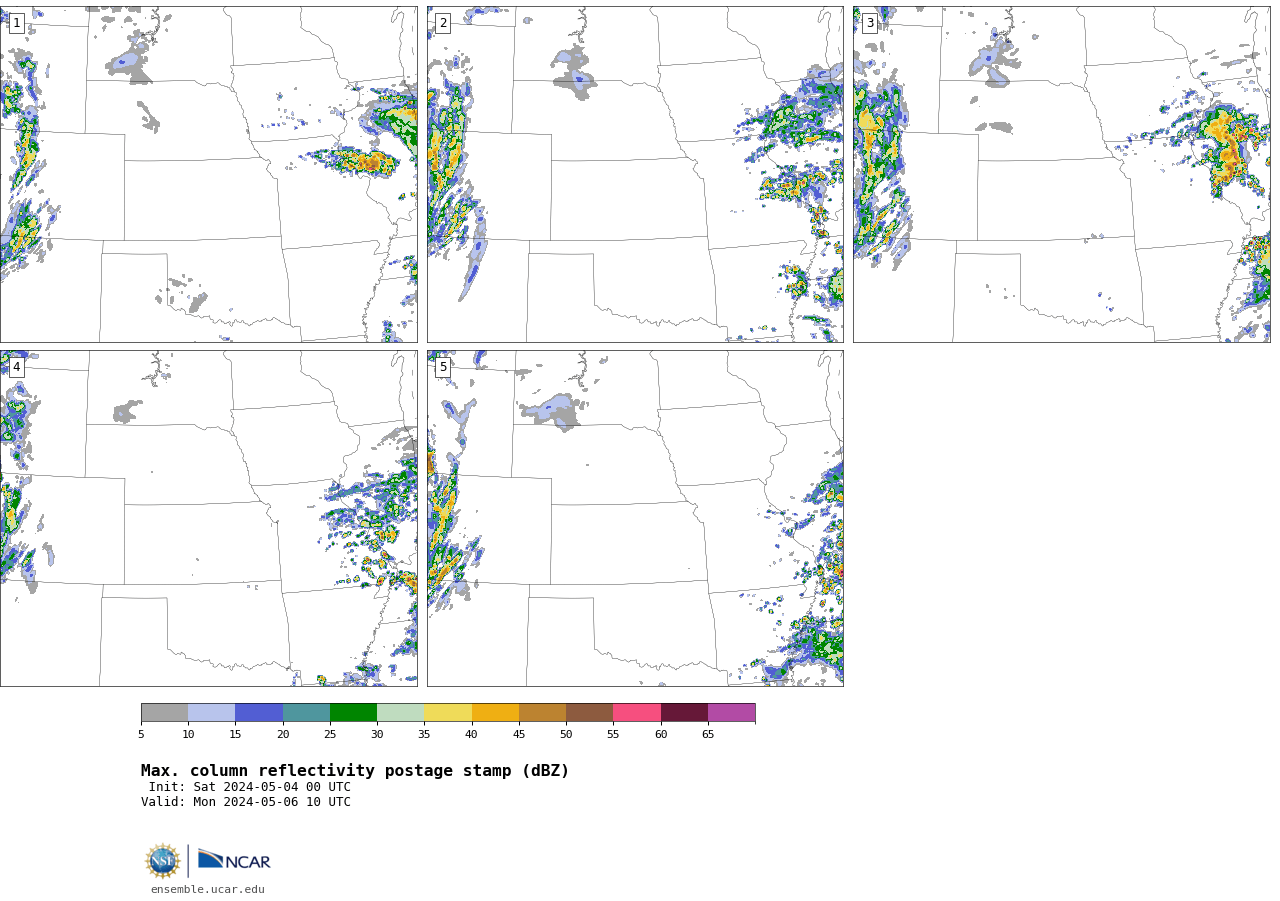
Task: Click the maroon 60-65 dBZ swatch
Action: pos(684,713)
